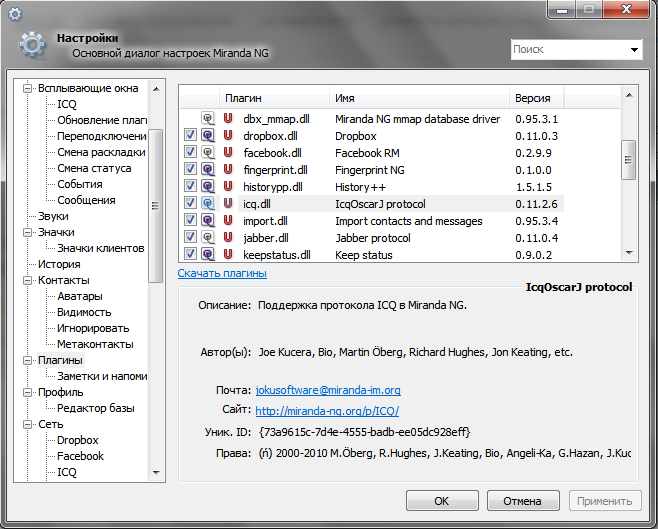Open the Поиск search dropdown arrow
Screen dimensions: 658x529
pyautogui.click(x=634, y=50)
